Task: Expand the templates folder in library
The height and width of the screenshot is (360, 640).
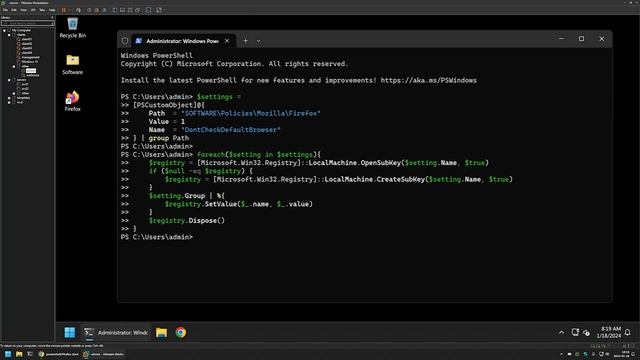Action: point(9,98)
